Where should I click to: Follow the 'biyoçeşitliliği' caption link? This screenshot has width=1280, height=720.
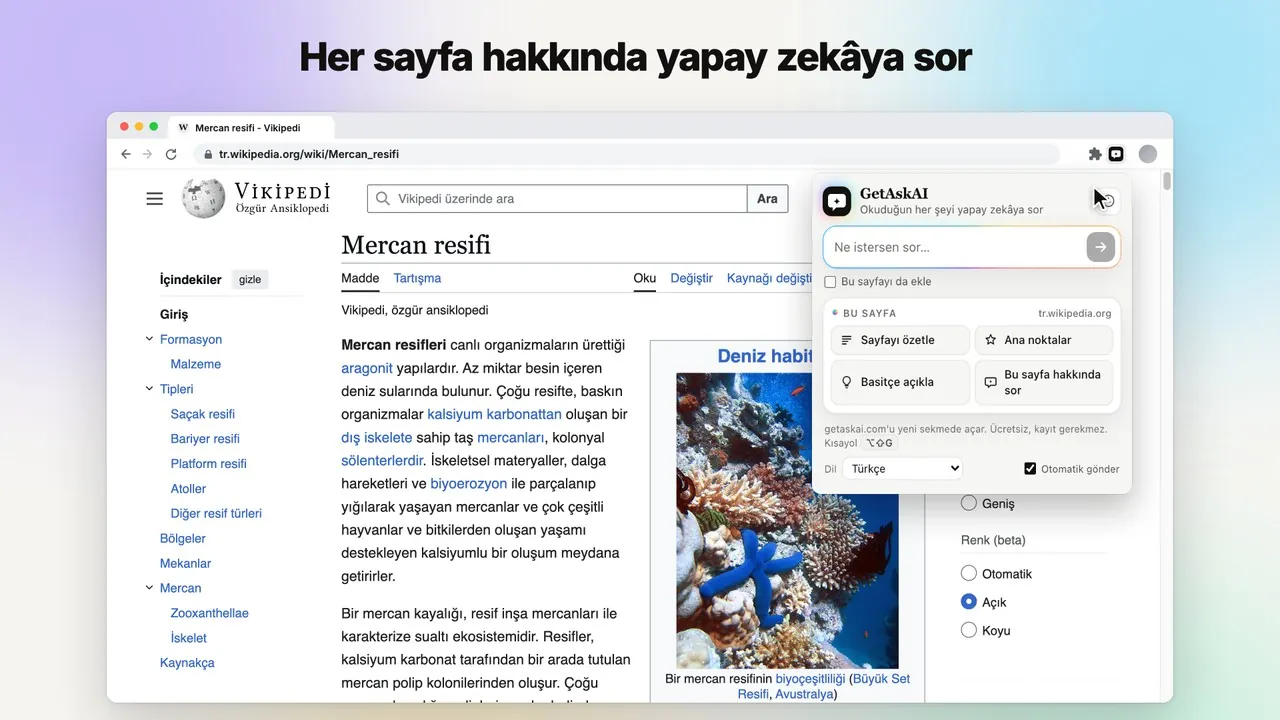pos(810,678)
